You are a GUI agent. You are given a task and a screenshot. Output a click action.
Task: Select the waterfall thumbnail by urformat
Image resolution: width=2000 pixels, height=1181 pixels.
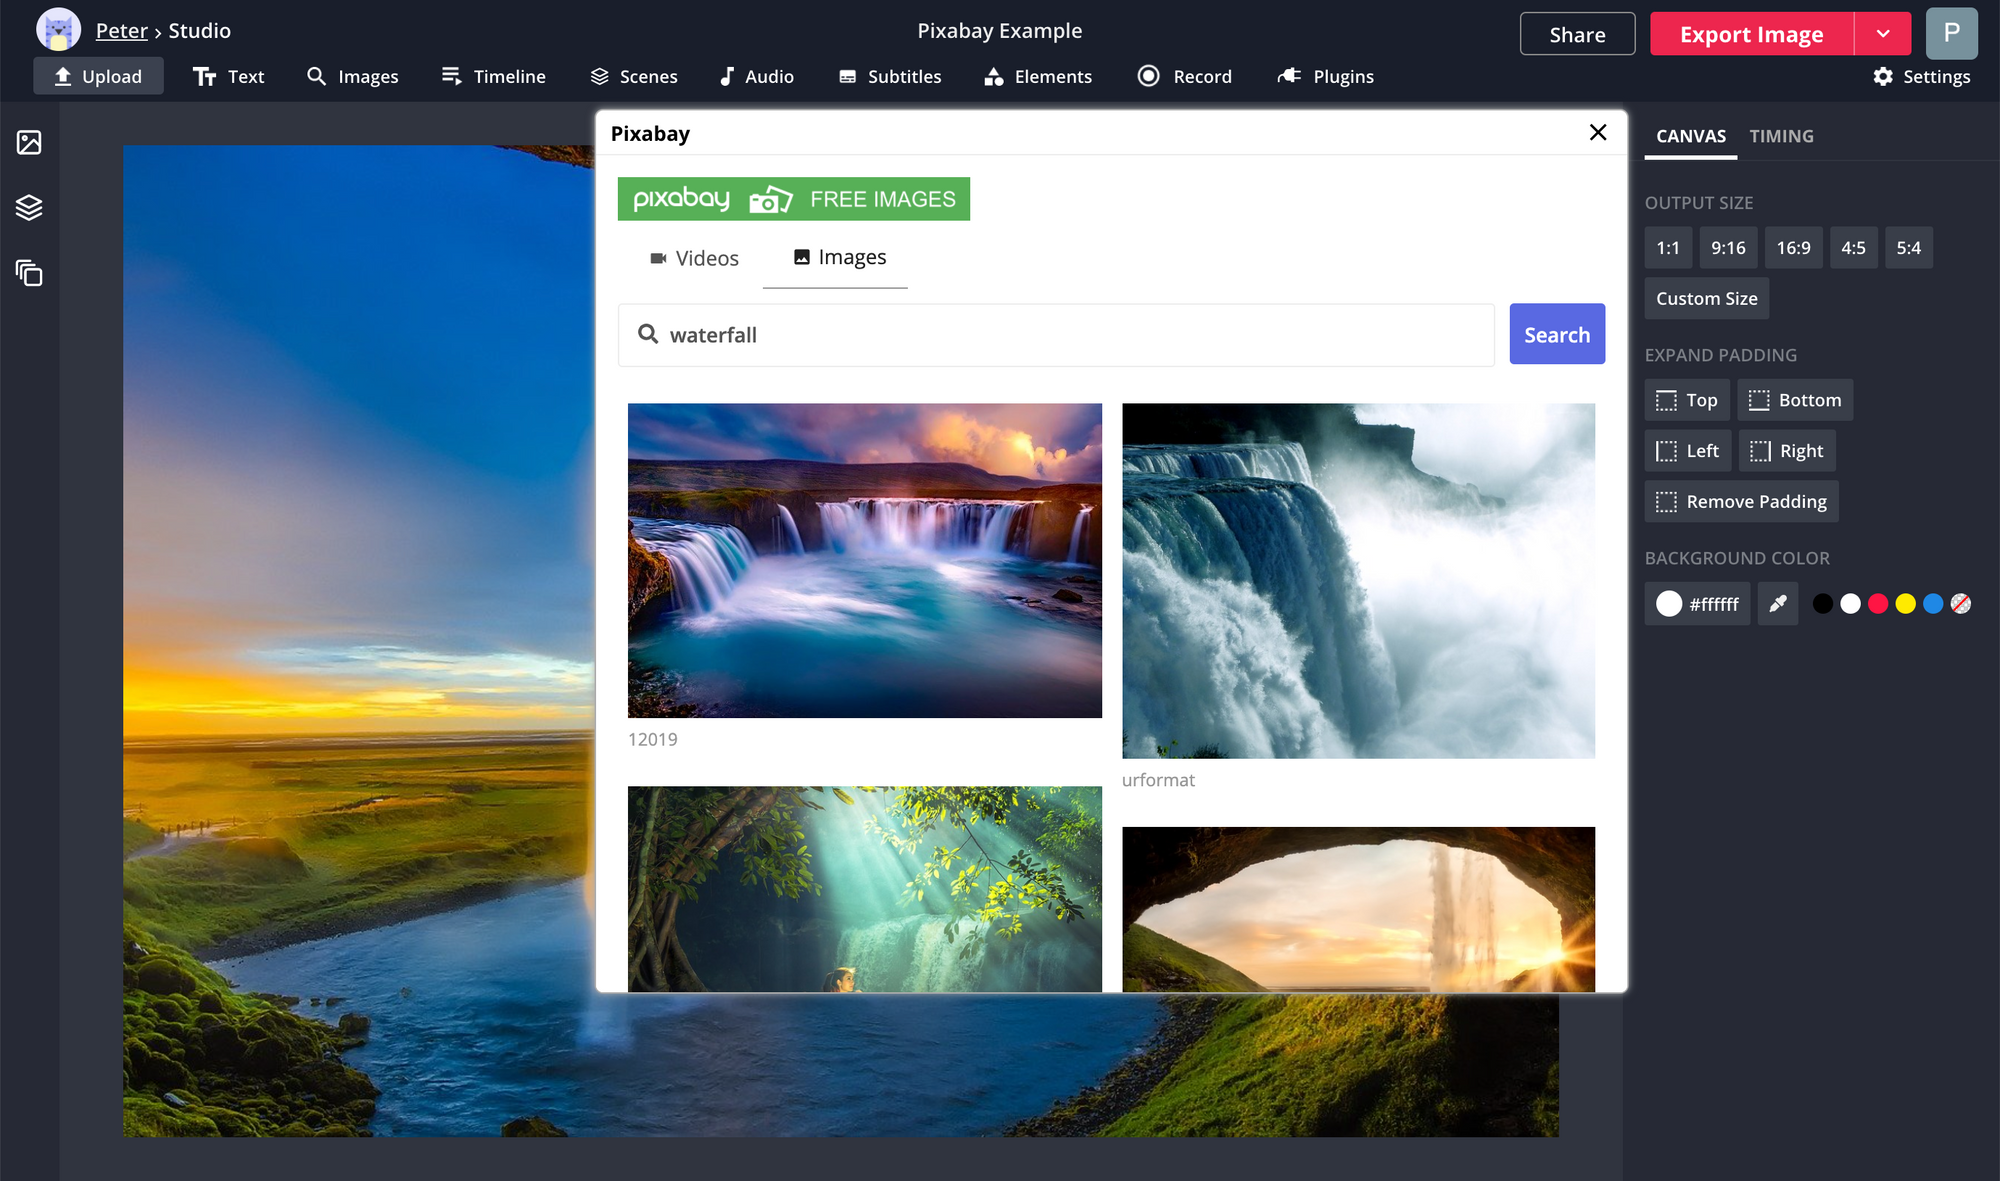pyautogui.click(x=1358, y=580)
